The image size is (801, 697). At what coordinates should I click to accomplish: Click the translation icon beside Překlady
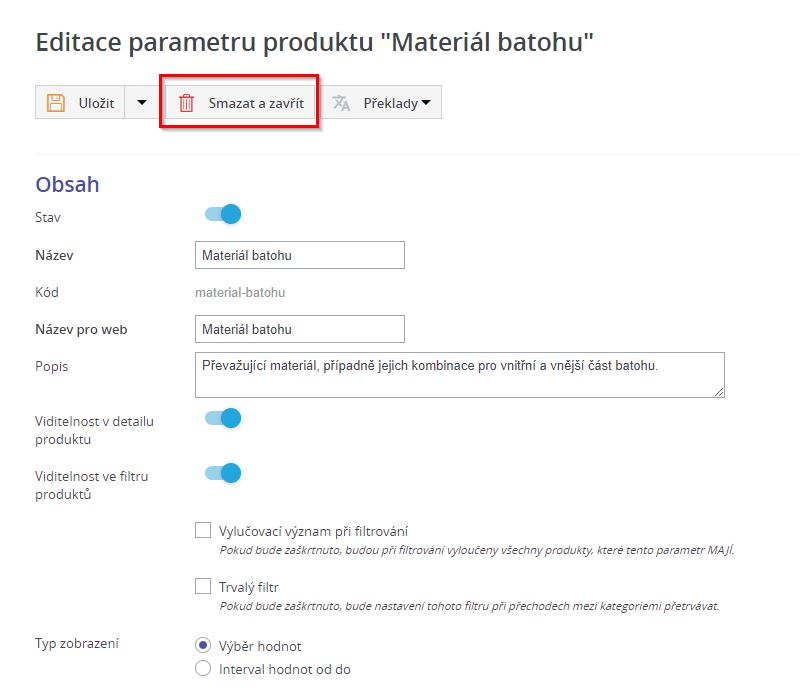(x=342, y=103)
